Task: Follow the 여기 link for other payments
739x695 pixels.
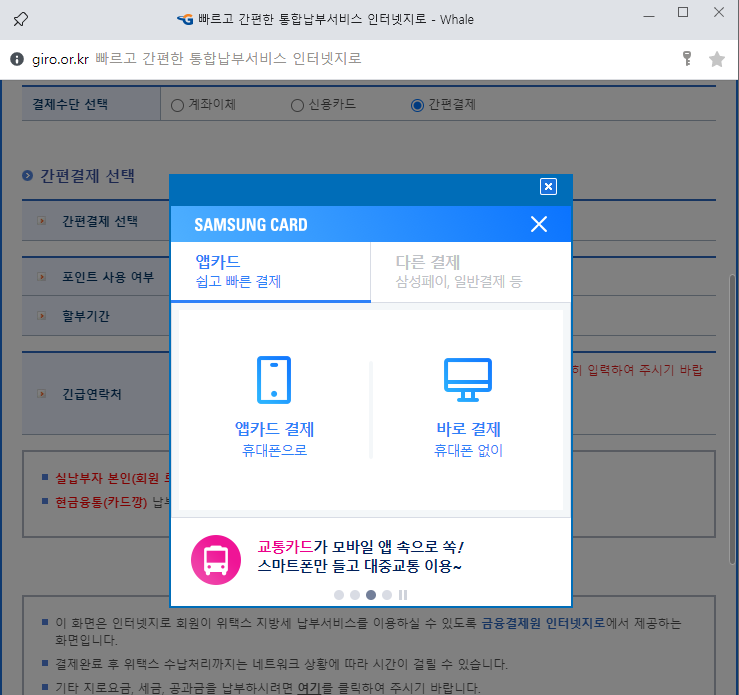Action: click(309, 687)
